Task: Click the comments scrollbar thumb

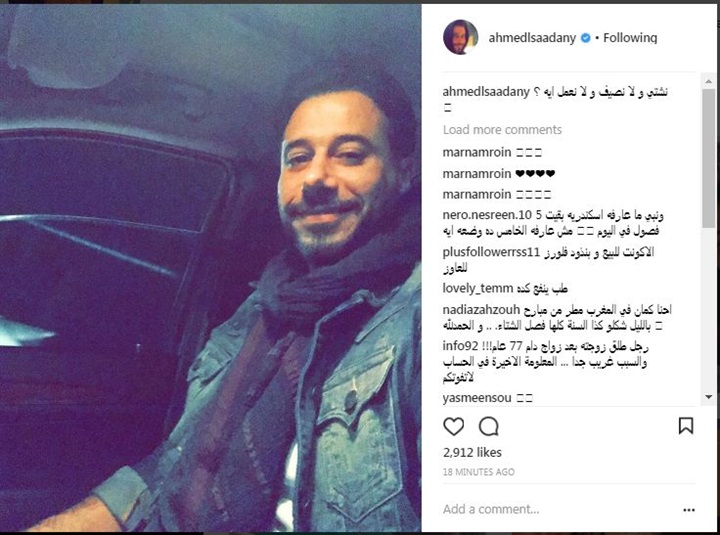Action: pos(709,158)
